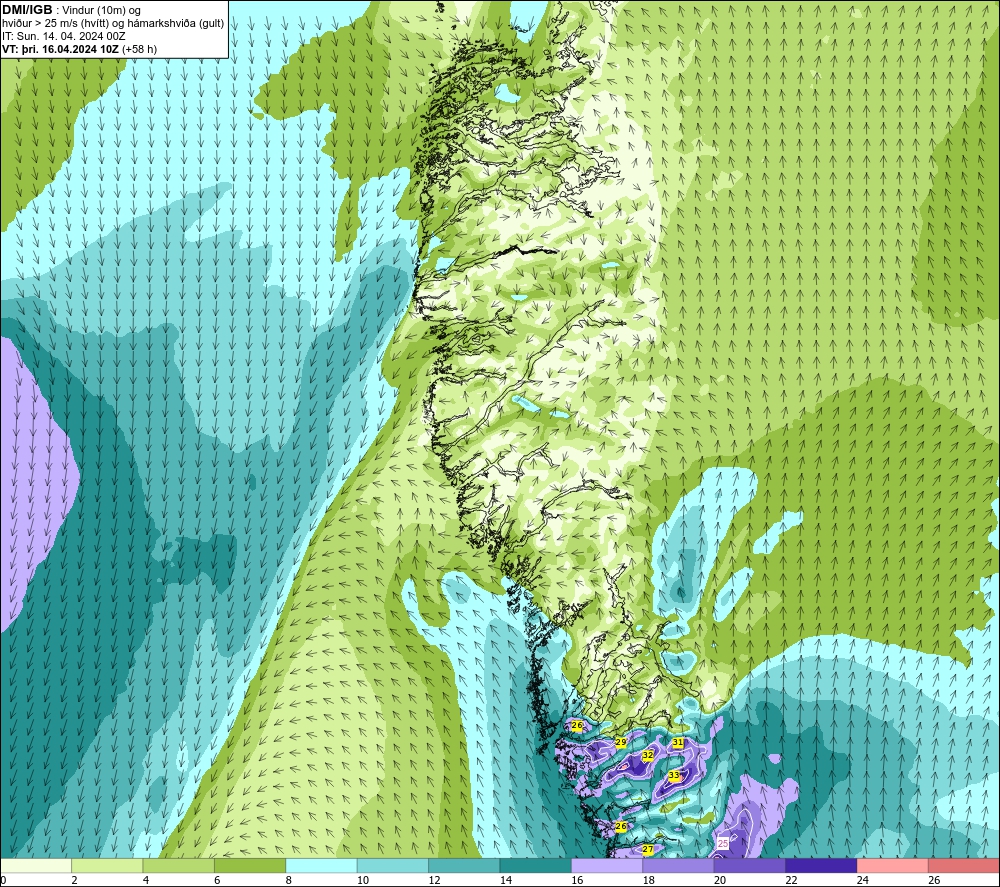This screenshot has height=887, width=1000.
Task: Click legend scale value 16
Action: click(577, 880)
